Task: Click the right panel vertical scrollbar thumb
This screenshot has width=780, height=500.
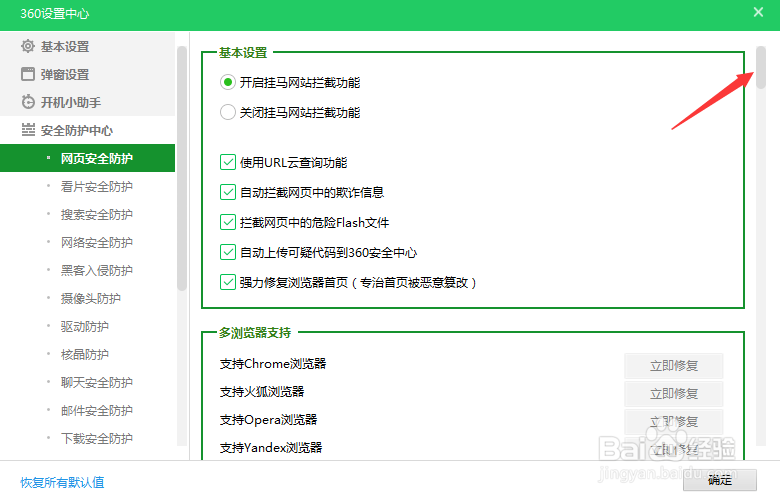Action: pos(761,68)
